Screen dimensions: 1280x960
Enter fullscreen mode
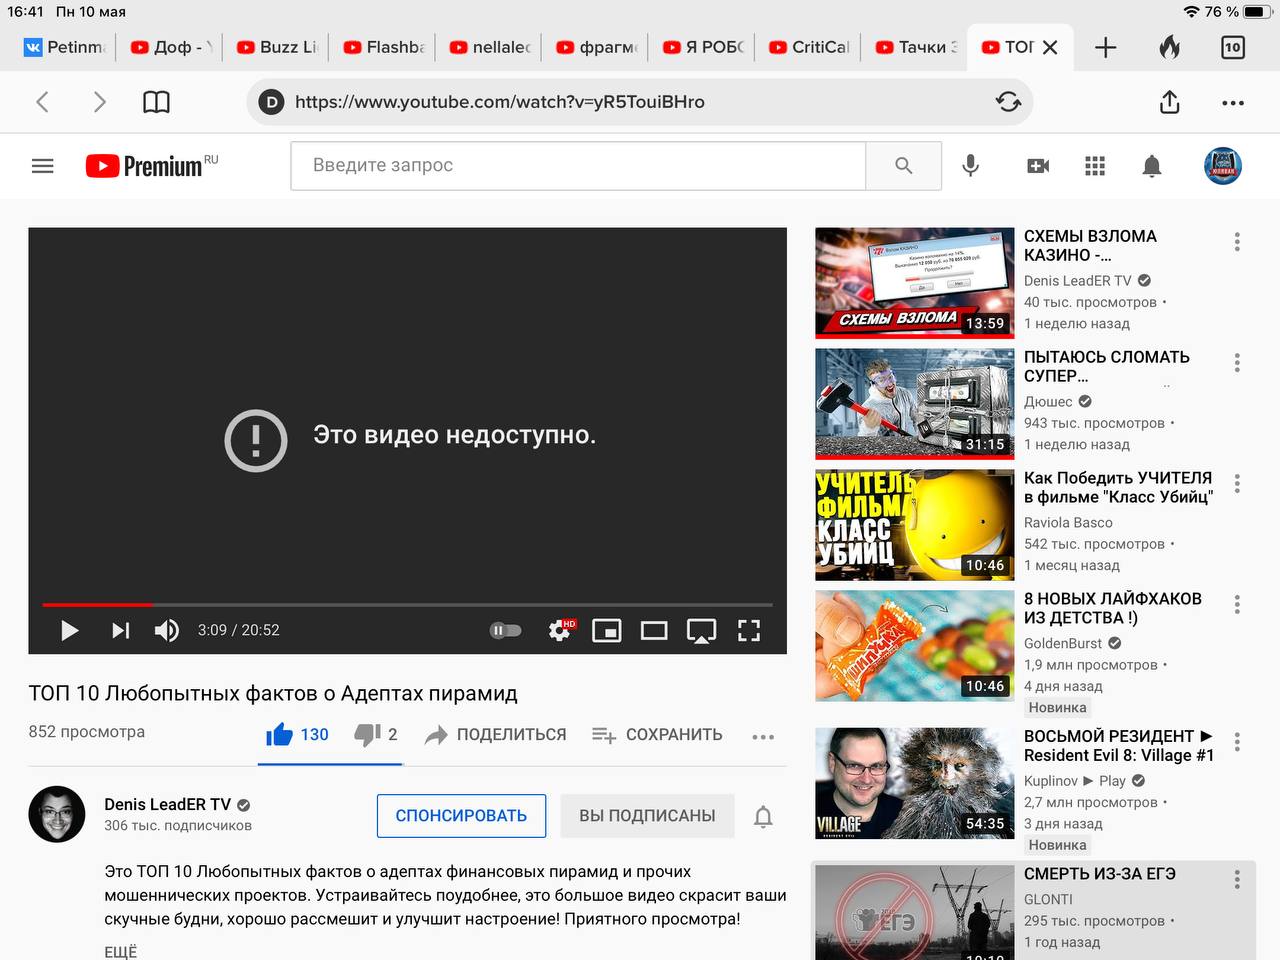(x=749, y=630)
